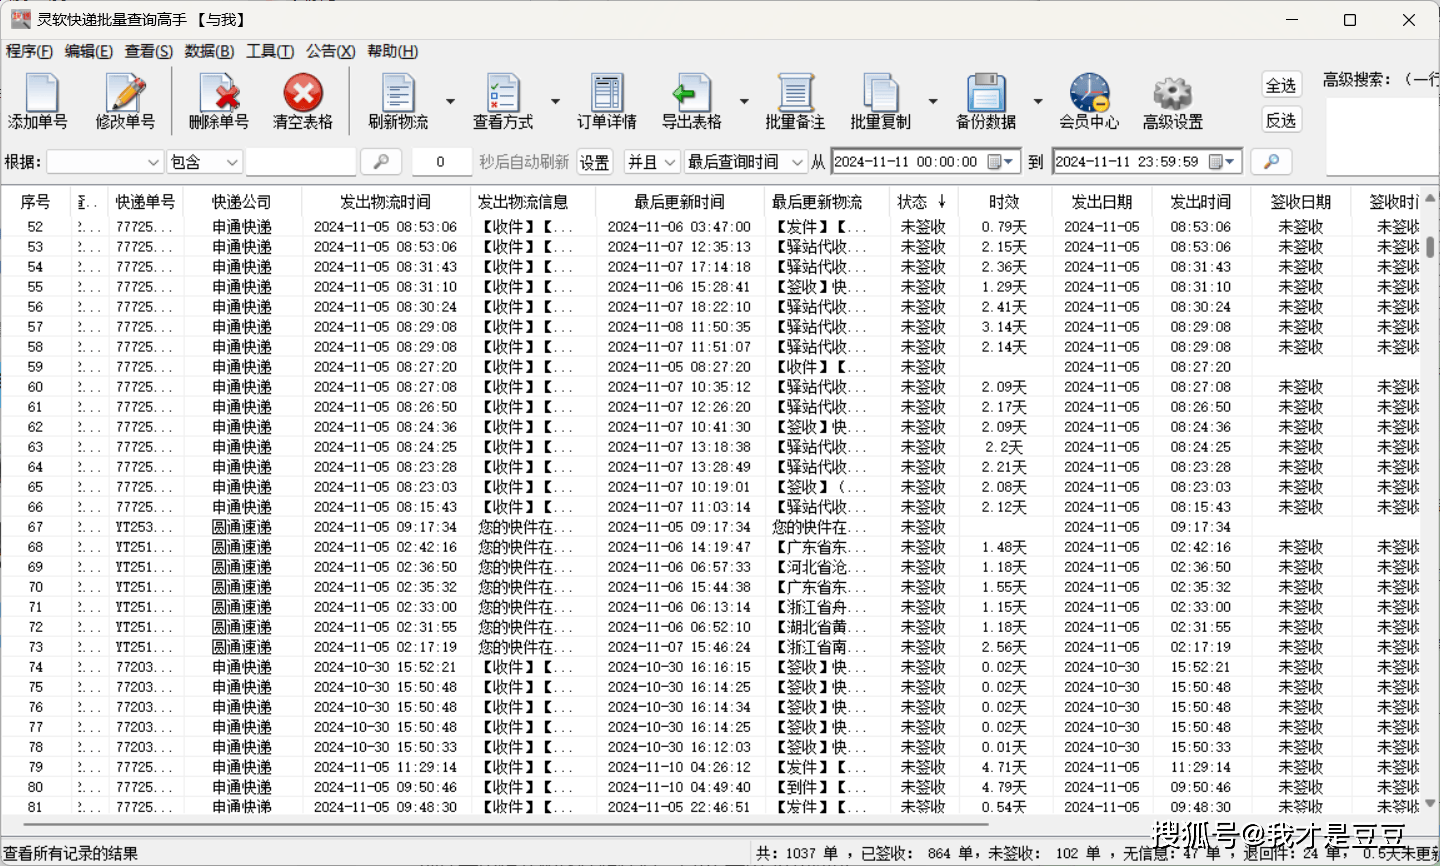The image size is (1440, 866).
Task: Expand the 批量复制 dropdown arrow
Action: pos(933,101)
